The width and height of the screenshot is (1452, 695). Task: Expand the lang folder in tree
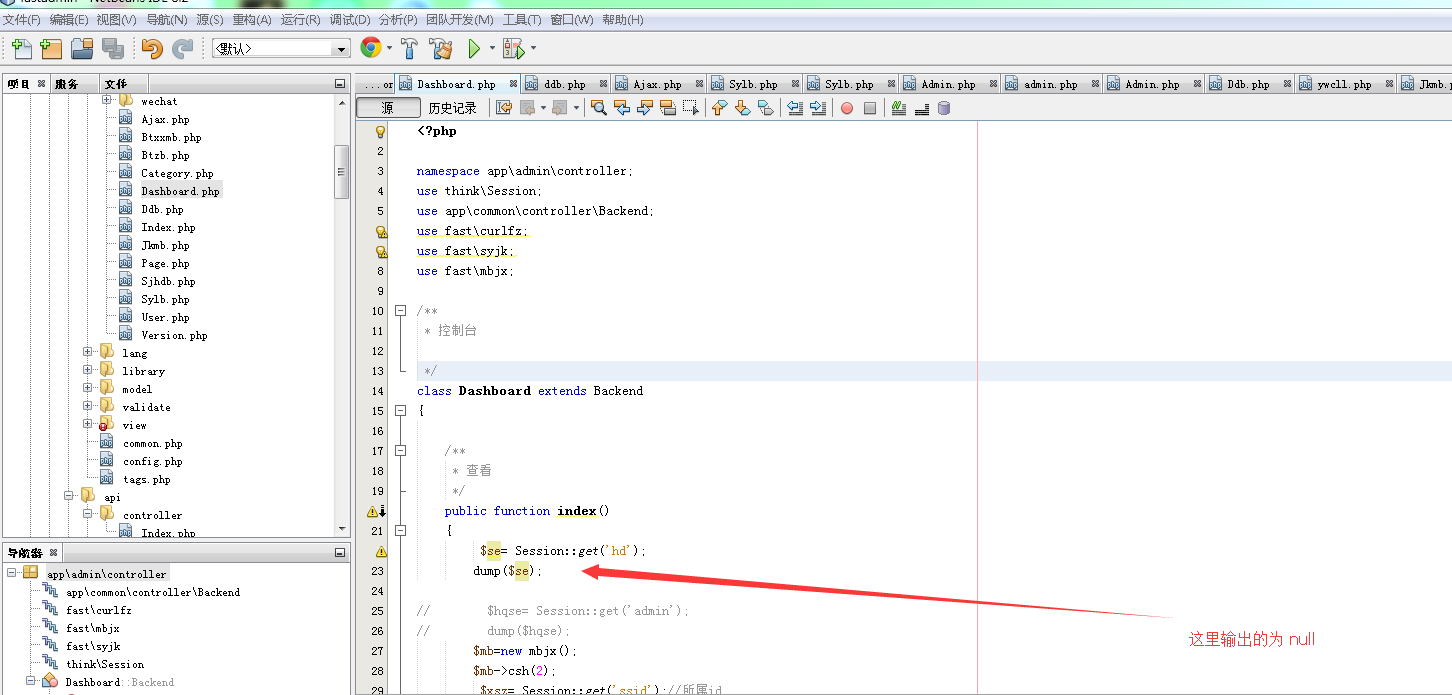pos(88,353)
